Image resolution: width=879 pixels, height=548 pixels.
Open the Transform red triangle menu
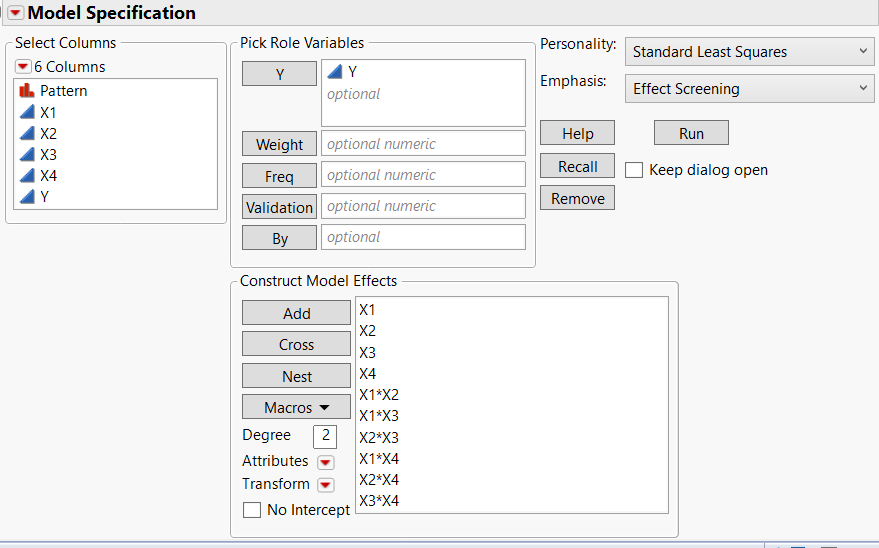pyautogui.click(x=325, y=485)
